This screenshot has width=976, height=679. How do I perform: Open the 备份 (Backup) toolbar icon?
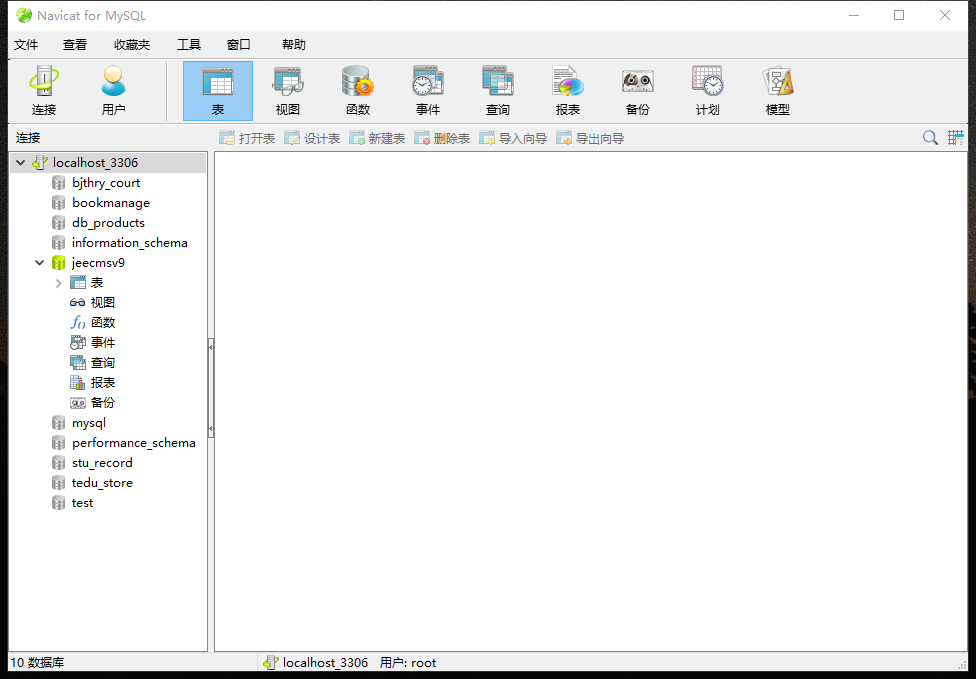[637, 91]
